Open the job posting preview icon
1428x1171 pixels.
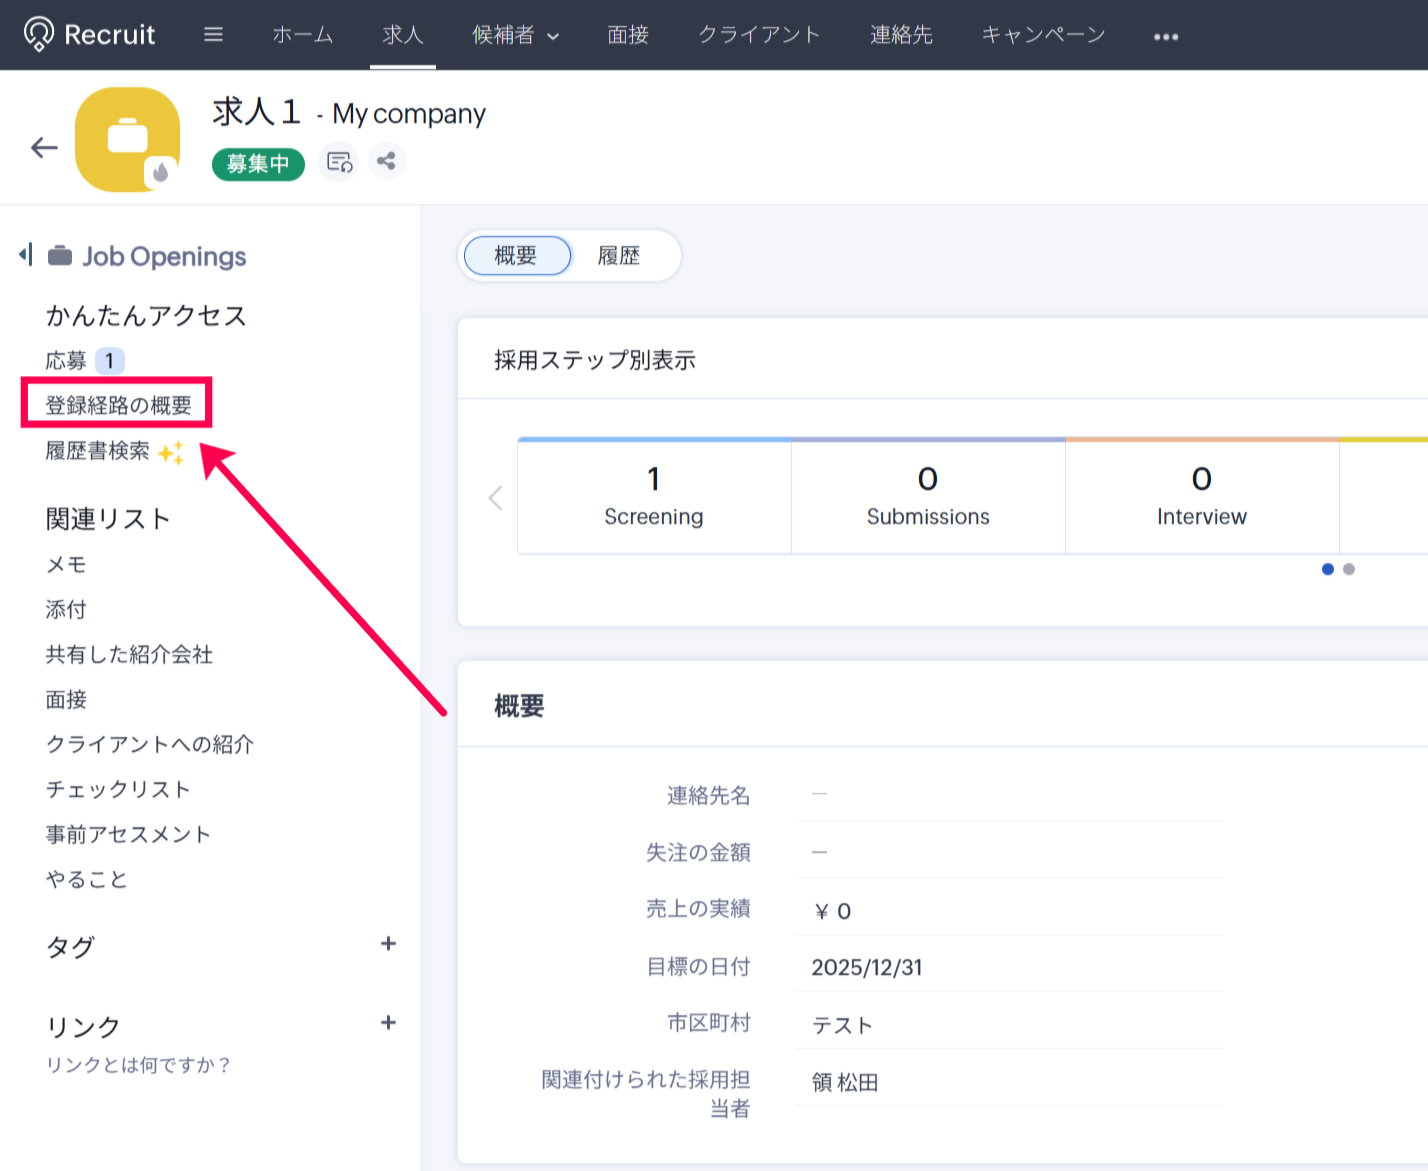pyautogui.click(x=339, y=162)
